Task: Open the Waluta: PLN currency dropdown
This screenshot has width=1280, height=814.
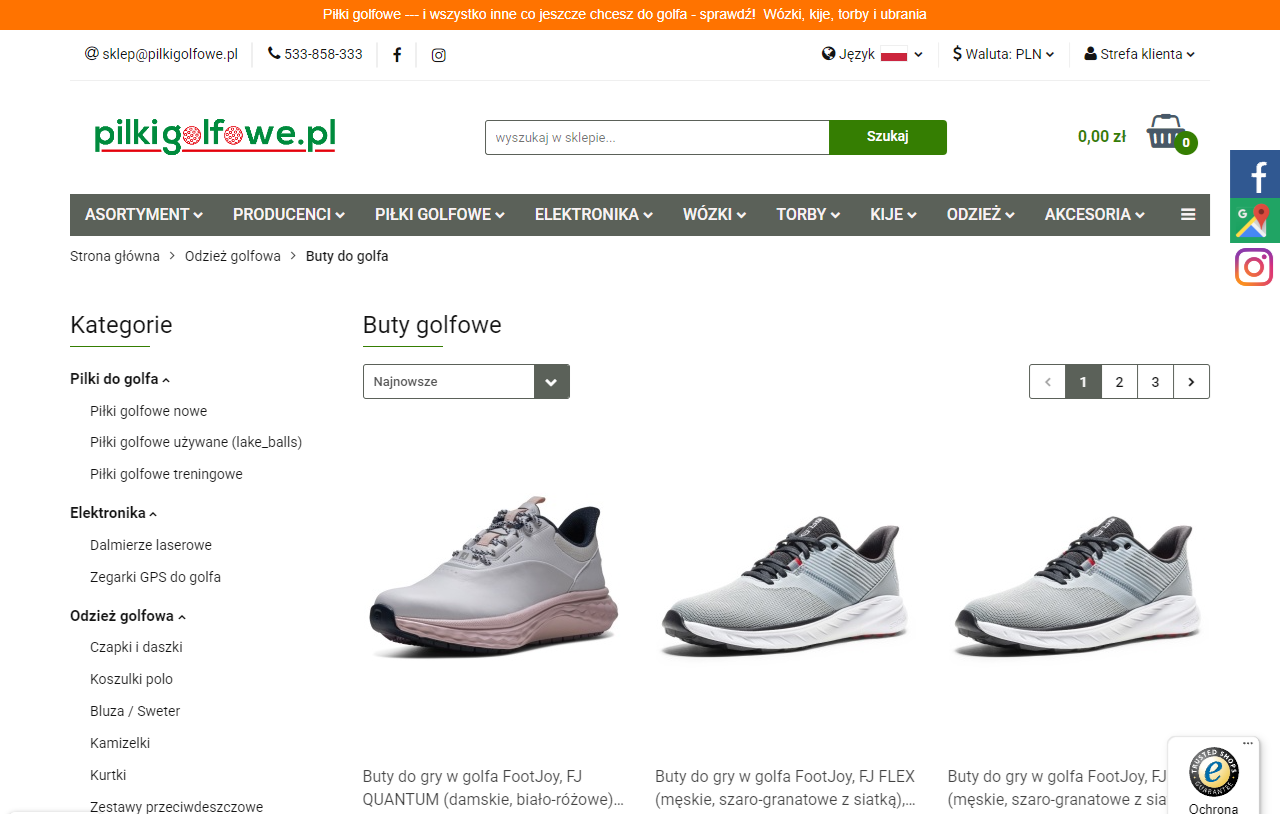Action: point(1003,55)
